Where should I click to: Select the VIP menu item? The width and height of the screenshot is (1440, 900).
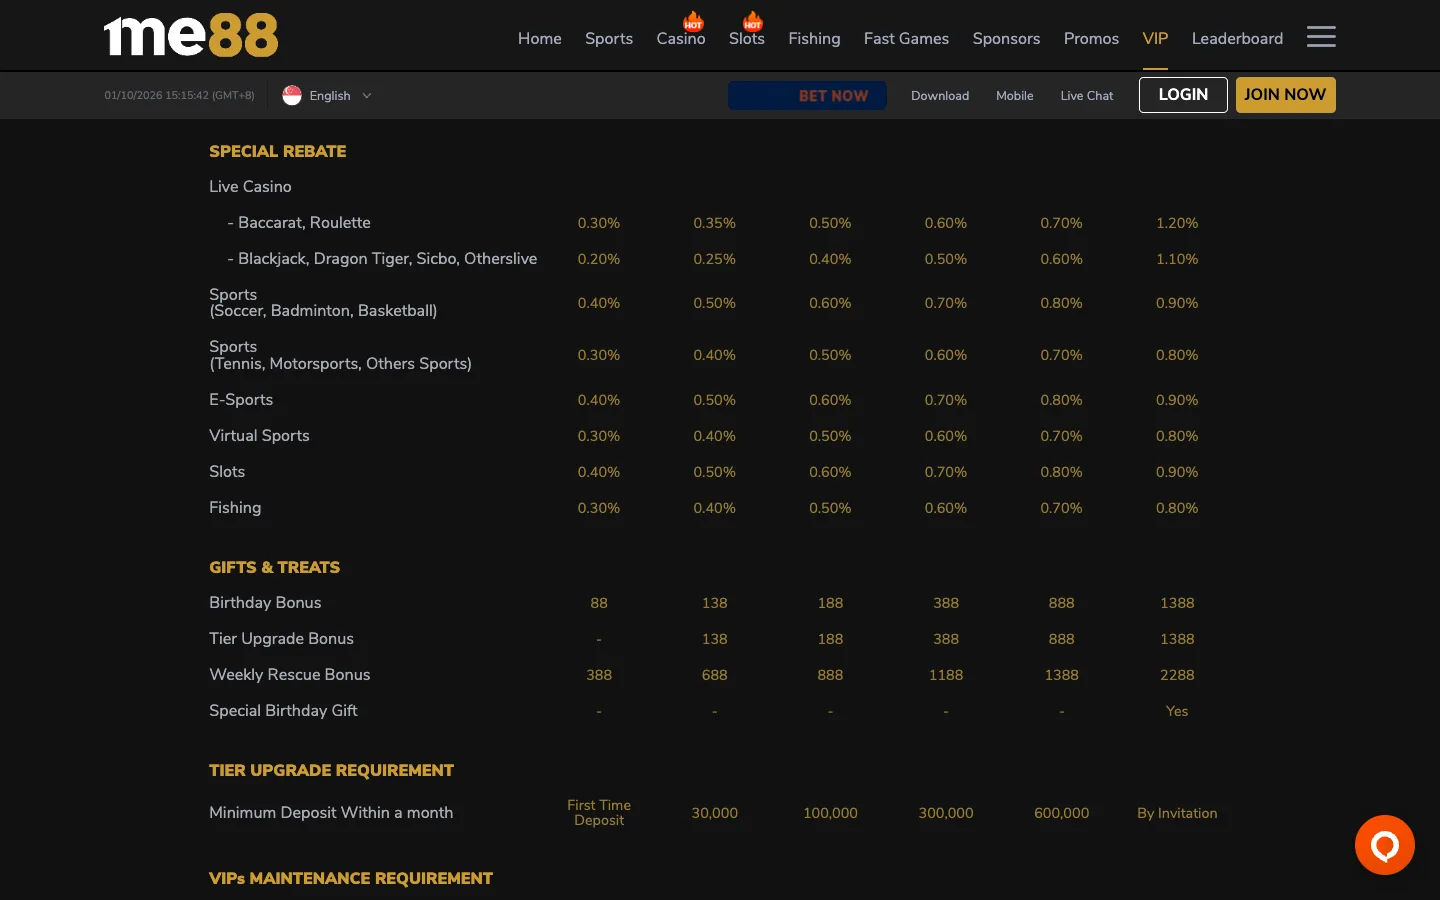click(x=1155, y=38)
